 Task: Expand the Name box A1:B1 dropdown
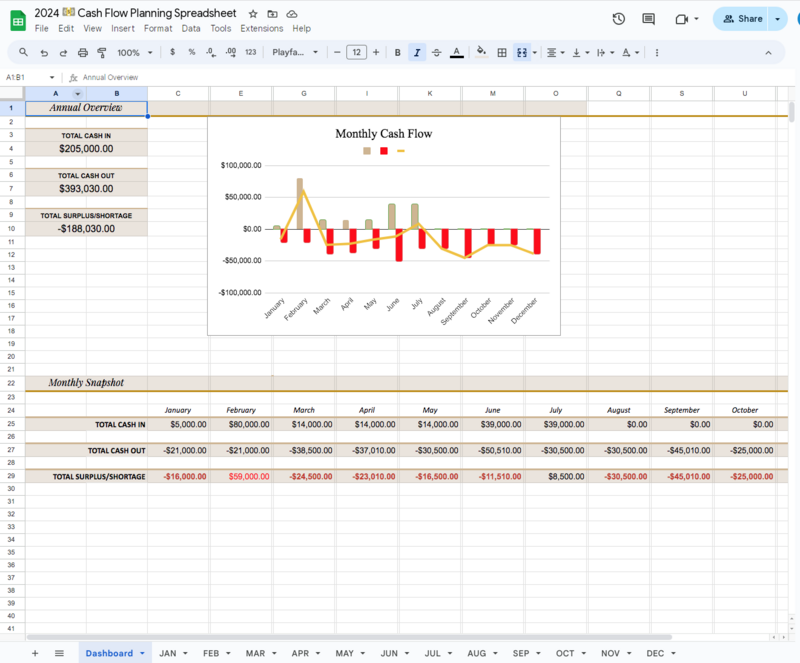click(x=52, y=78)
